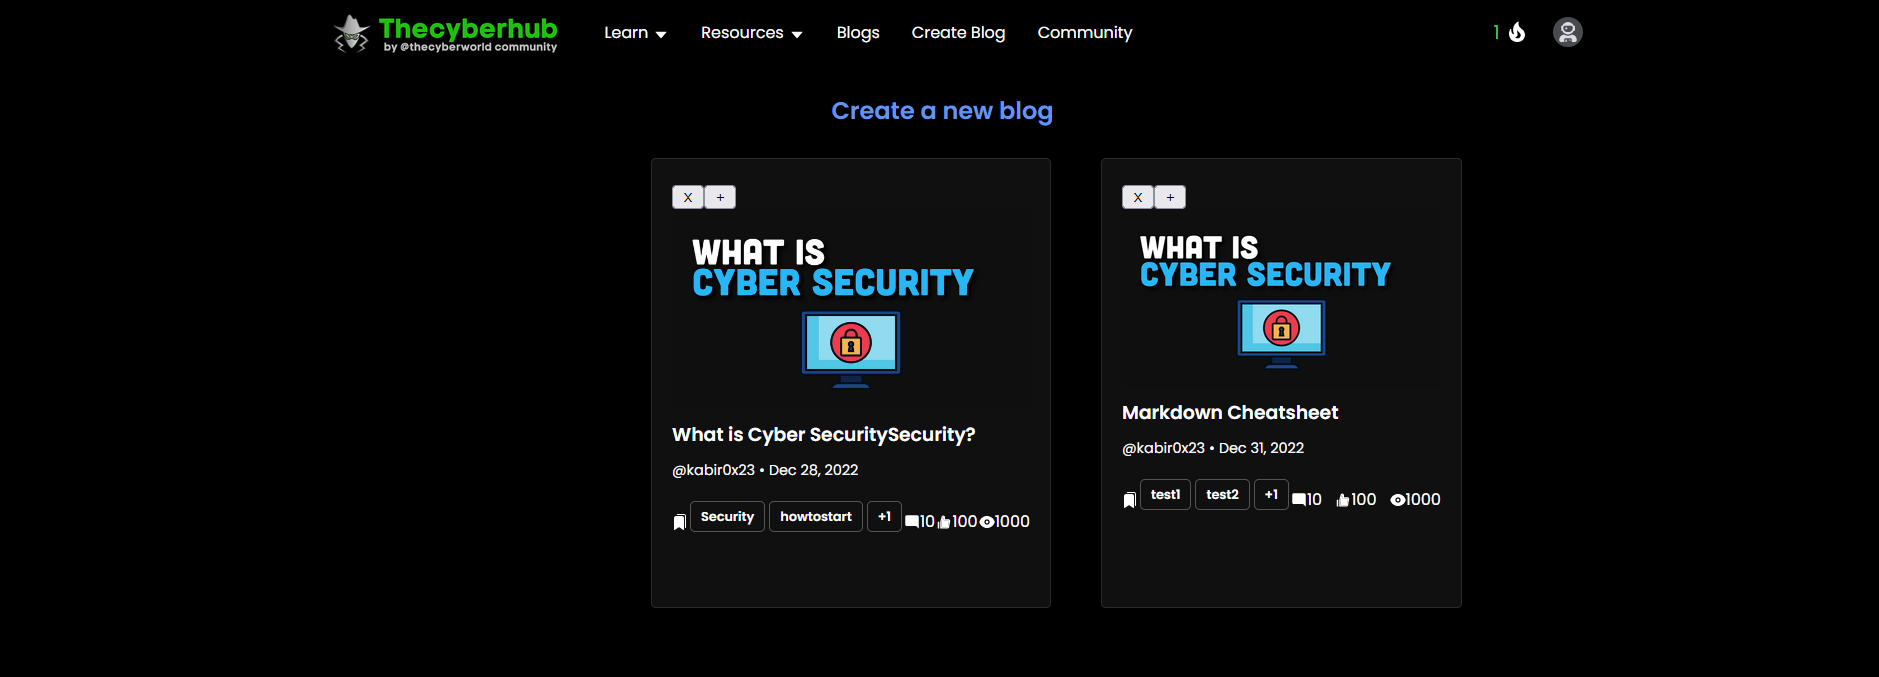Click streak count number 1
Image resolution: width=1879 pixels, height=677 pixels.
coord(1496,32)
